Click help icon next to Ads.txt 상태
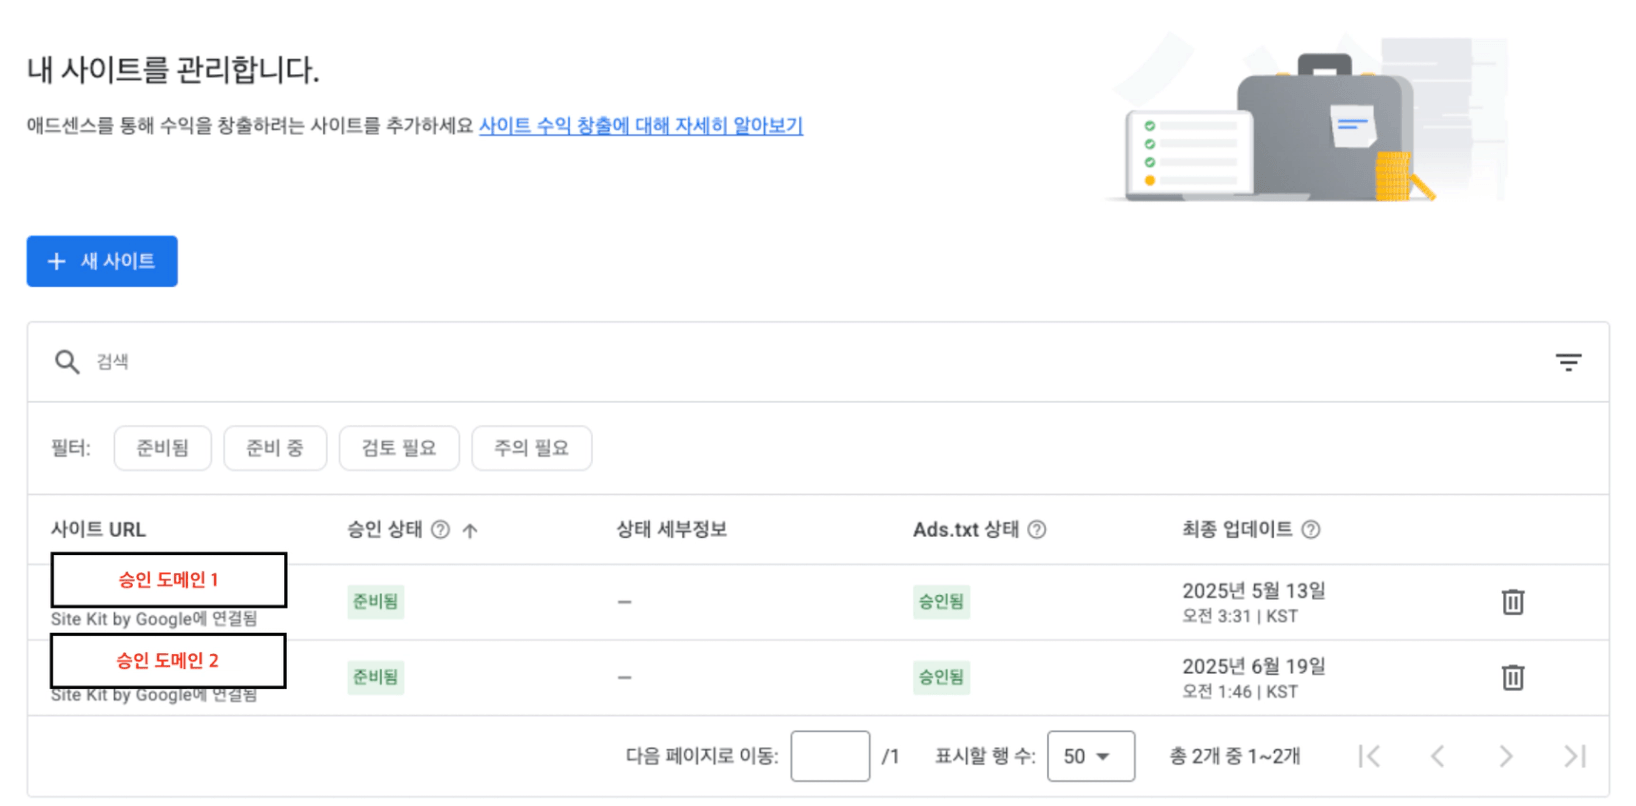This screenshot has width=1636, height=806. (1037, 530)
